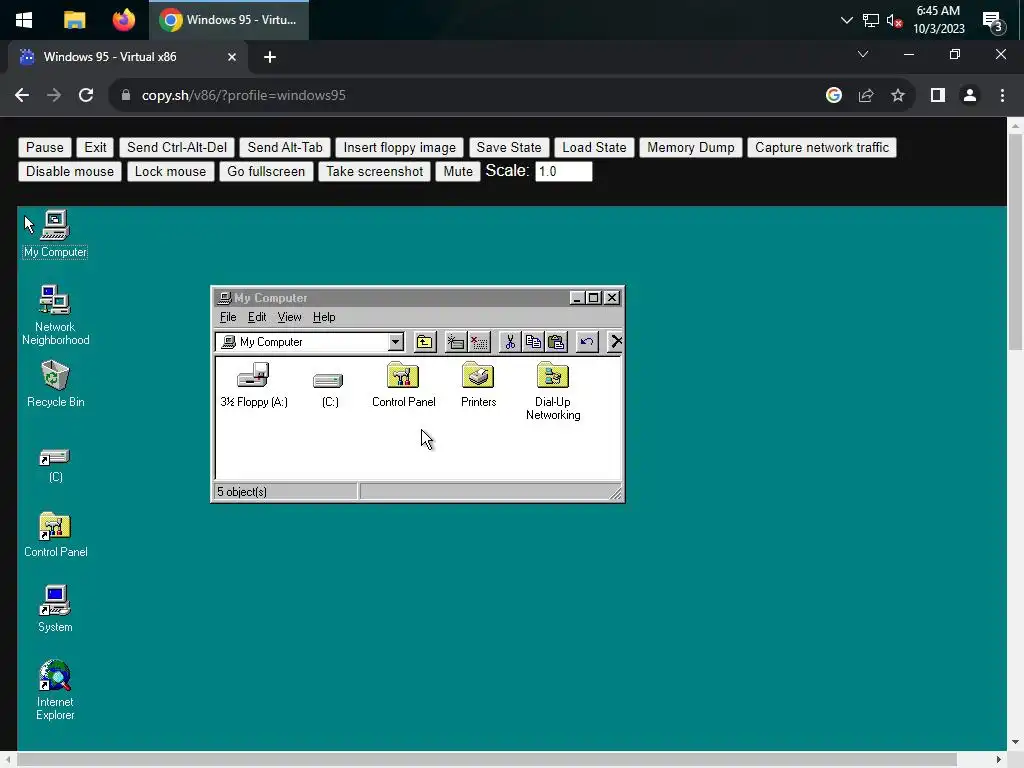Toggle the browser side panel icon

tap(938, 95)
